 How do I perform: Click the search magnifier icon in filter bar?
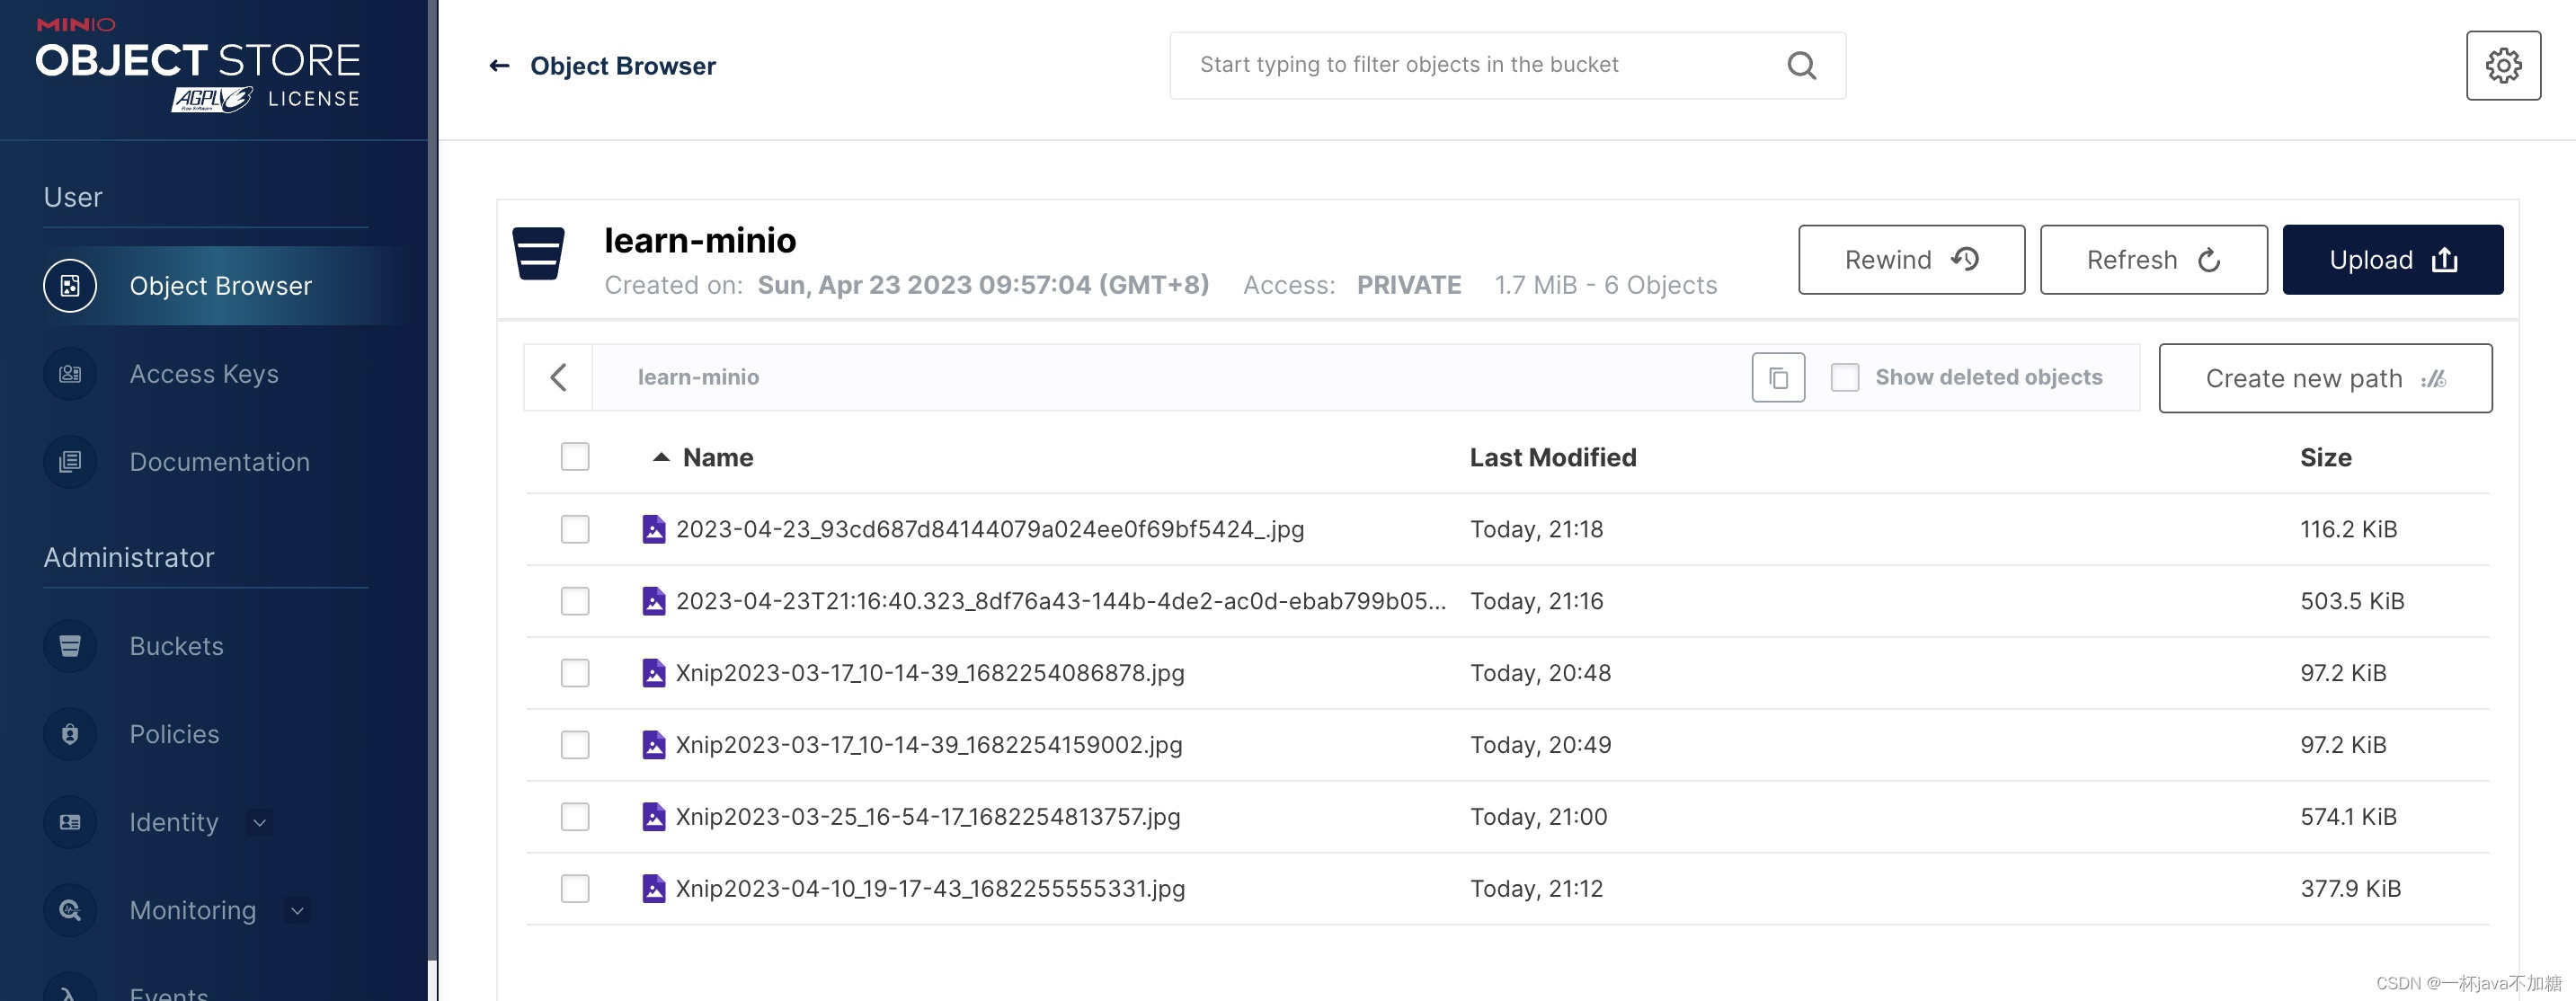click(x=1802, y=64)
